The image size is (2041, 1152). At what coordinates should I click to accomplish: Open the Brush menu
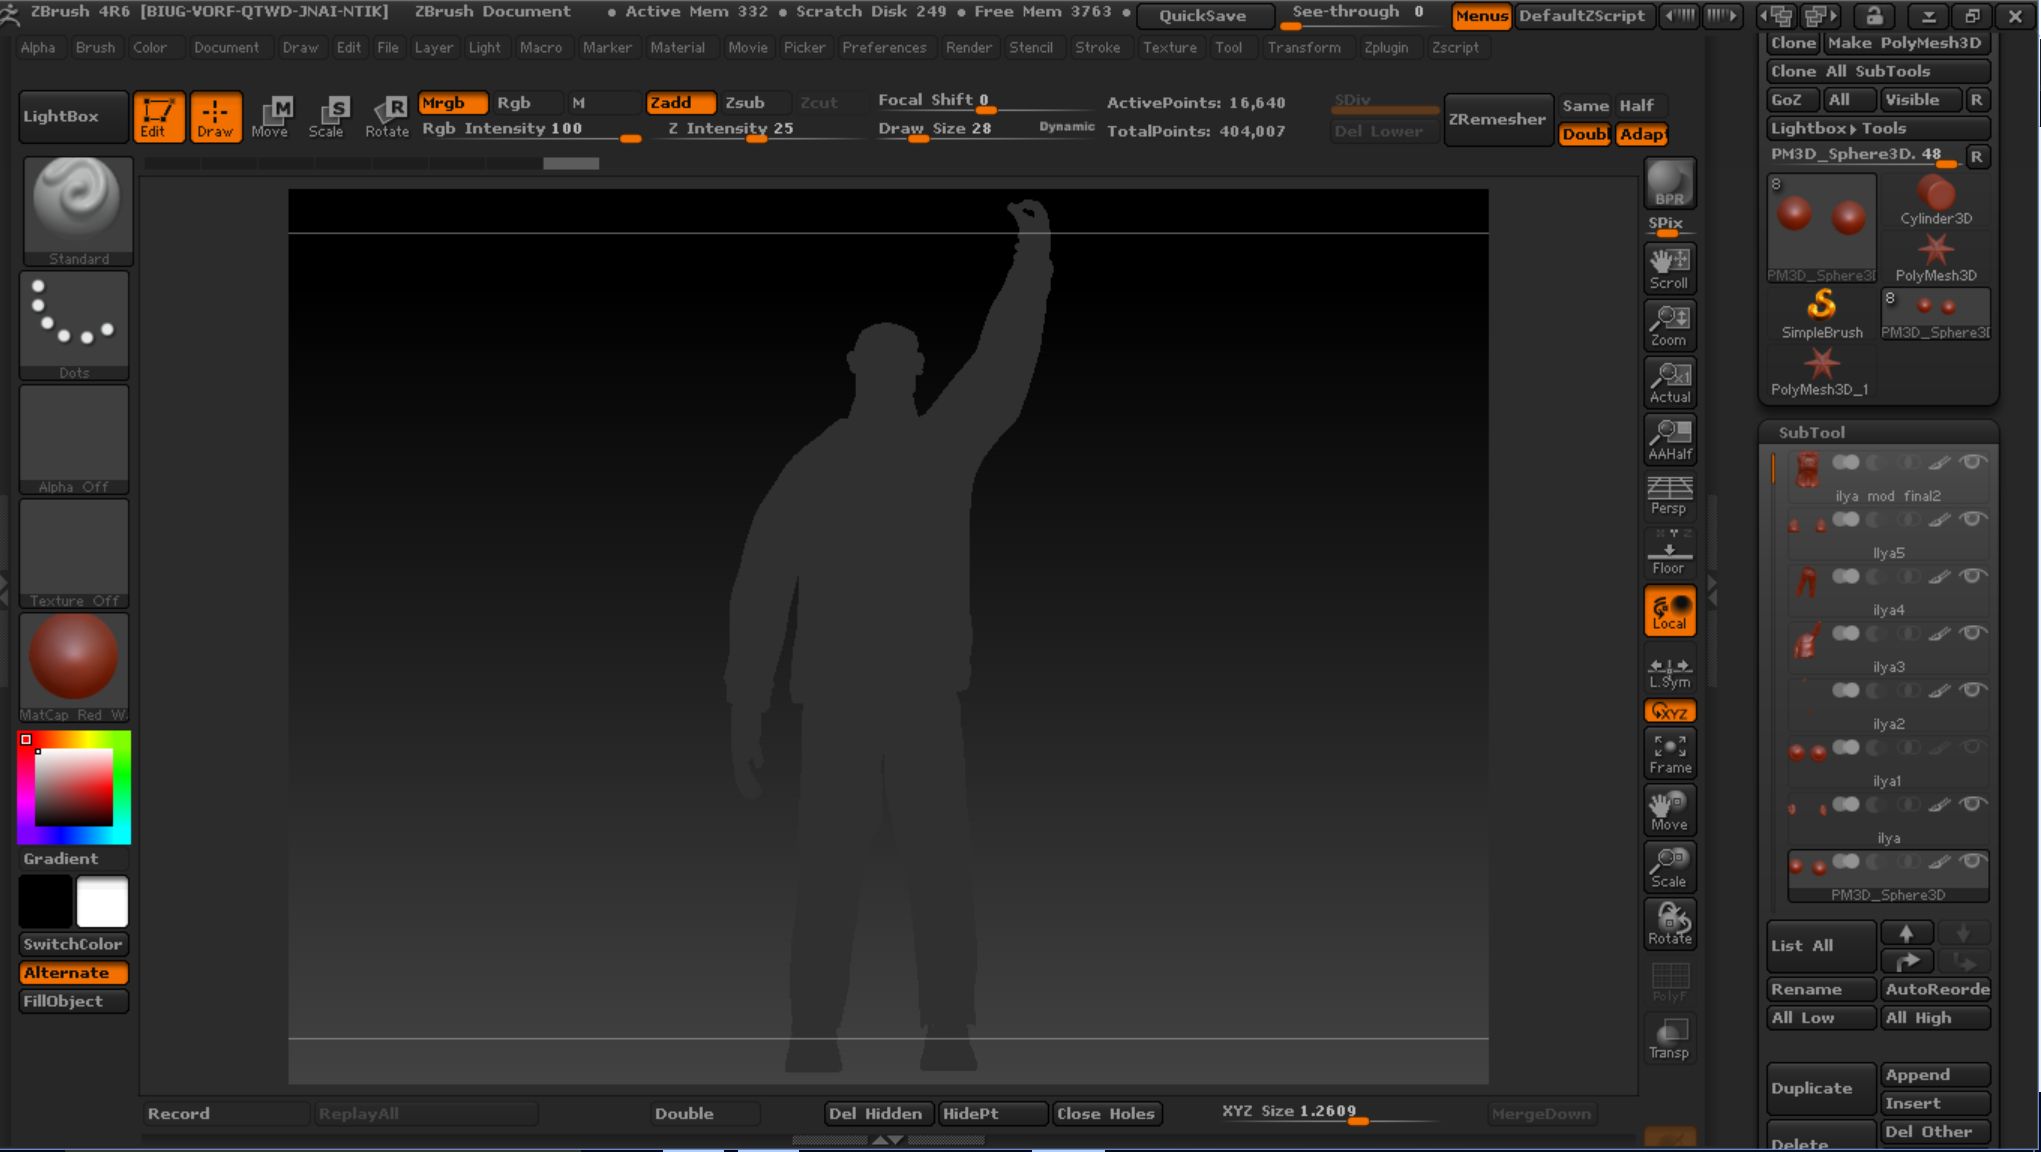pyautogui.click(x=95, y=47)
